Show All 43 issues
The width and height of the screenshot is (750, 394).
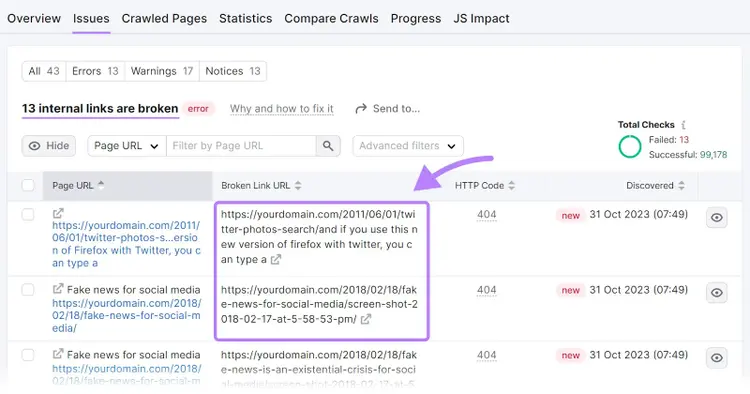pyautogui.click(x=44, y=71)
